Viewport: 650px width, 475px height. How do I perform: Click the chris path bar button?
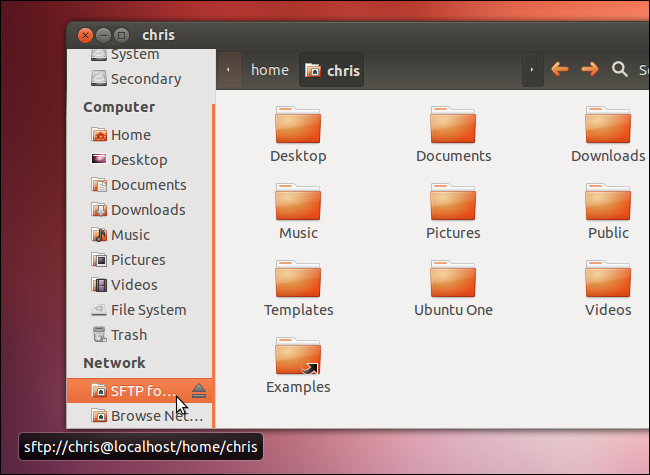point(332,70)
